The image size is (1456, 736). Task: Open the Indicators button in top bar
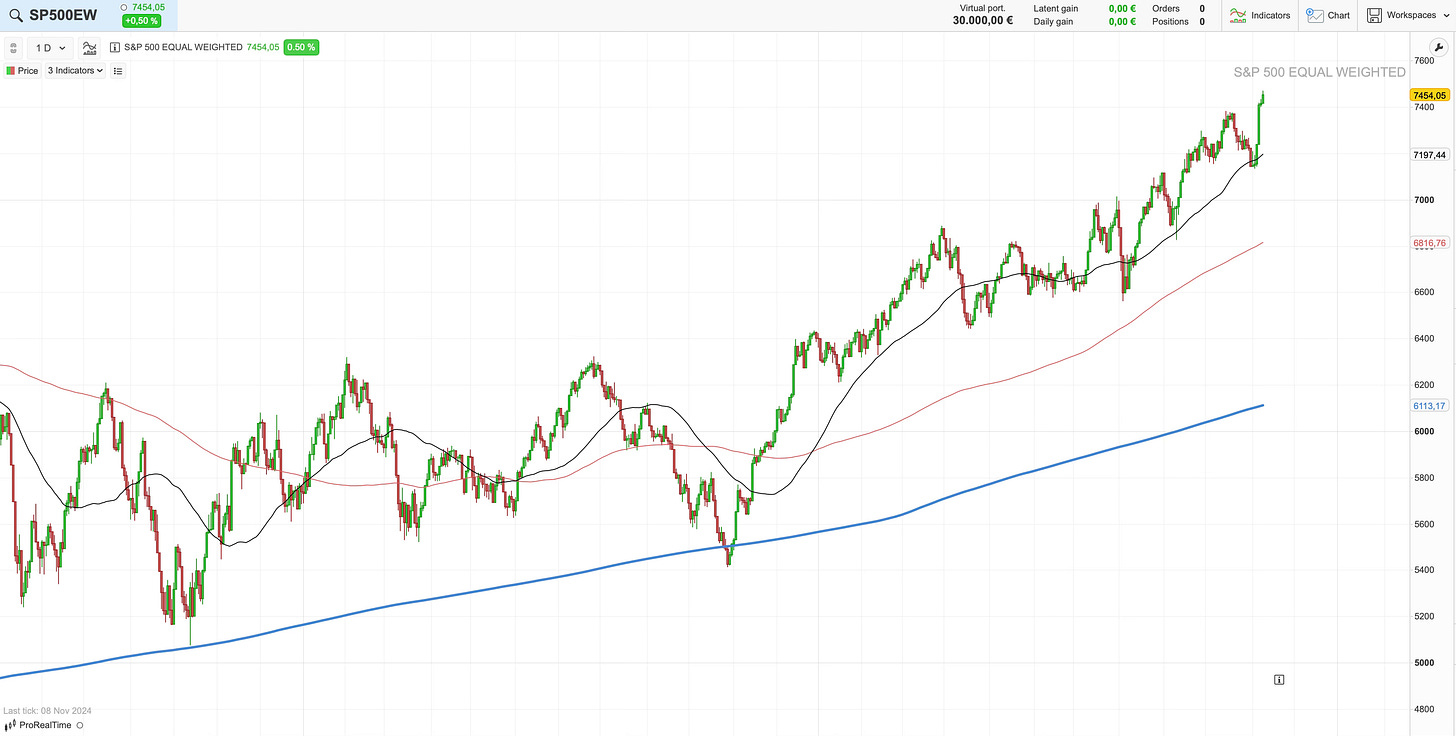(x=1259, y=15)
